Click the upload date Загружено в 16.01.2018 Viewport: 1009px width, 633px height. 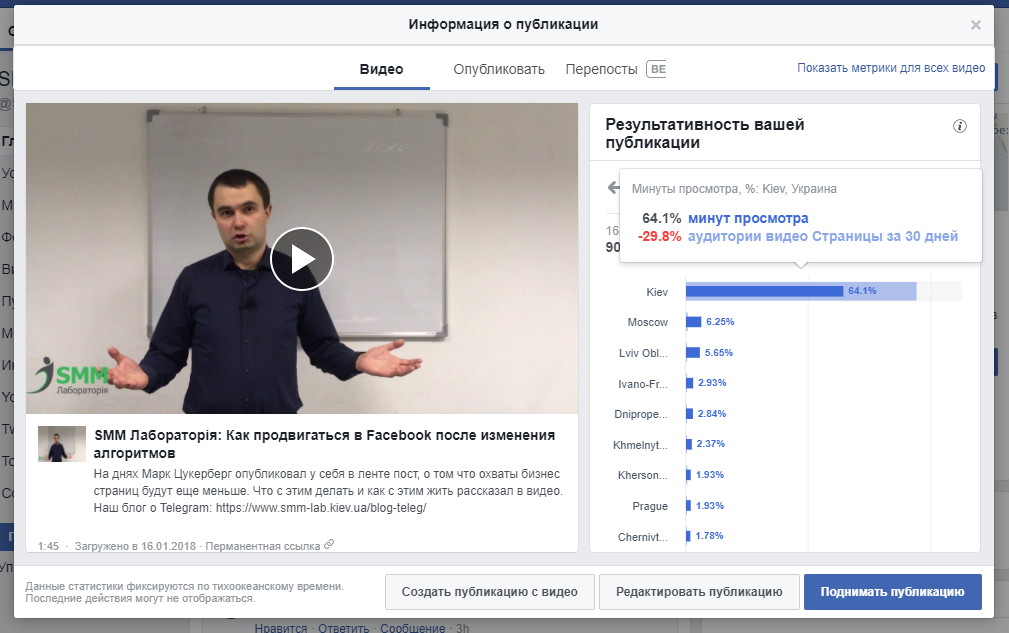(135, 546)
